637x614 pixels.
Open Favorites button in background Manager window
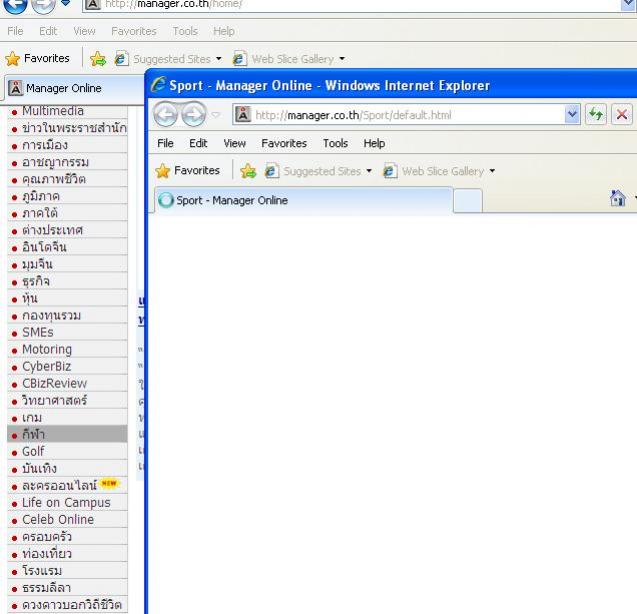pyautogui.click(x=37, y=59)
